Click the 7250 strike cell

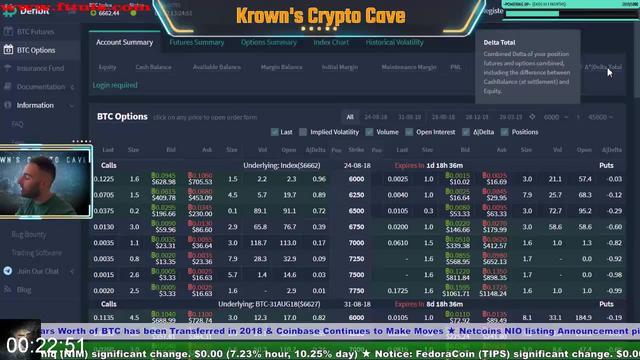click(356, 258)
